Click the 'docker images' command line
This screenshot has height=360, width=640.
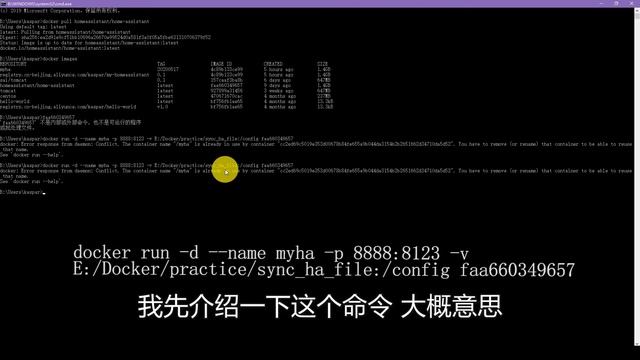pos(39,59)
